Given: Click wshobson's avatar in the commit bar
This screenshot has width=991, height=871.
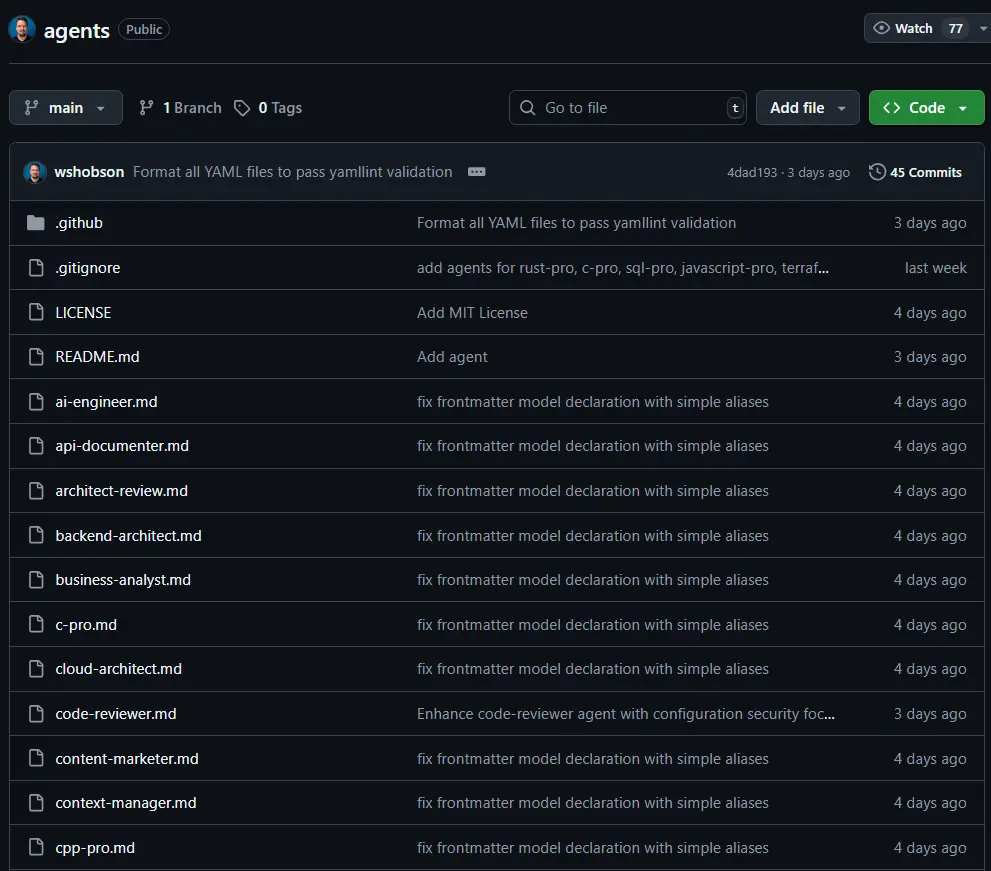Looking at the screenshot, I should pyautogui.click(x=34, y=172).
